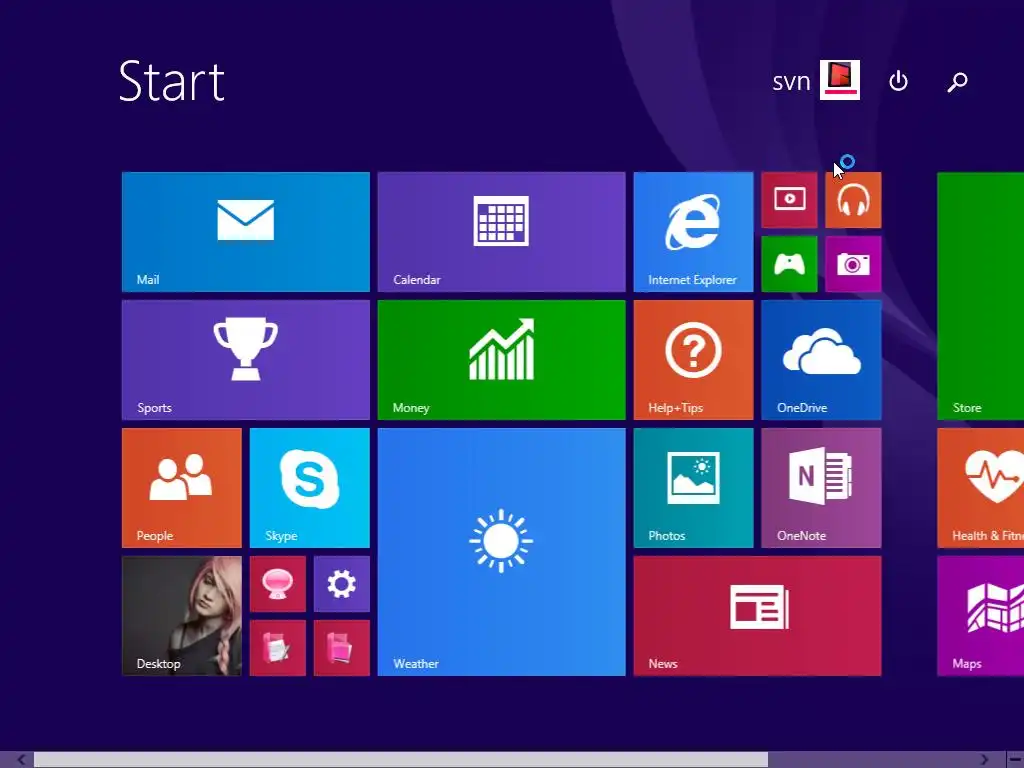The height and width of the screenshot is (768, 1024).
Task: Click the zoom-out minus button at bottom right
Action: pos(1015,760)
